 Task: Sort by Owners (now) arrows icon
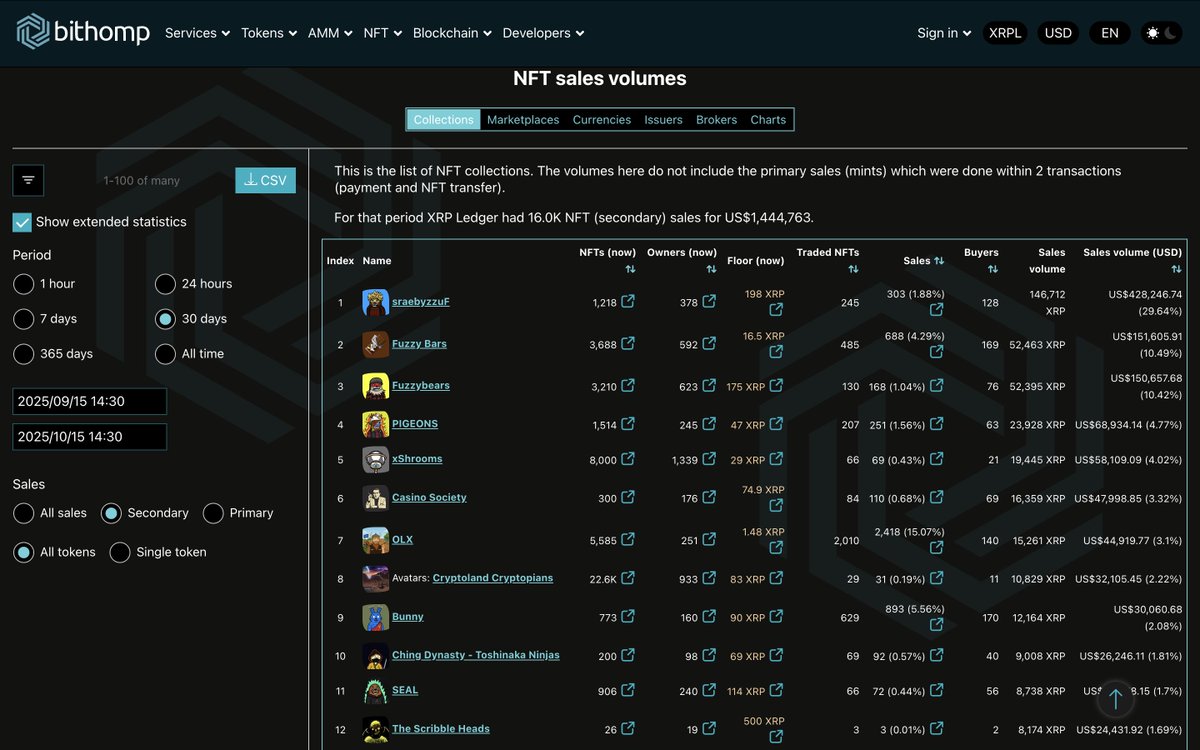pyautogui.click(x=711, y=269)
